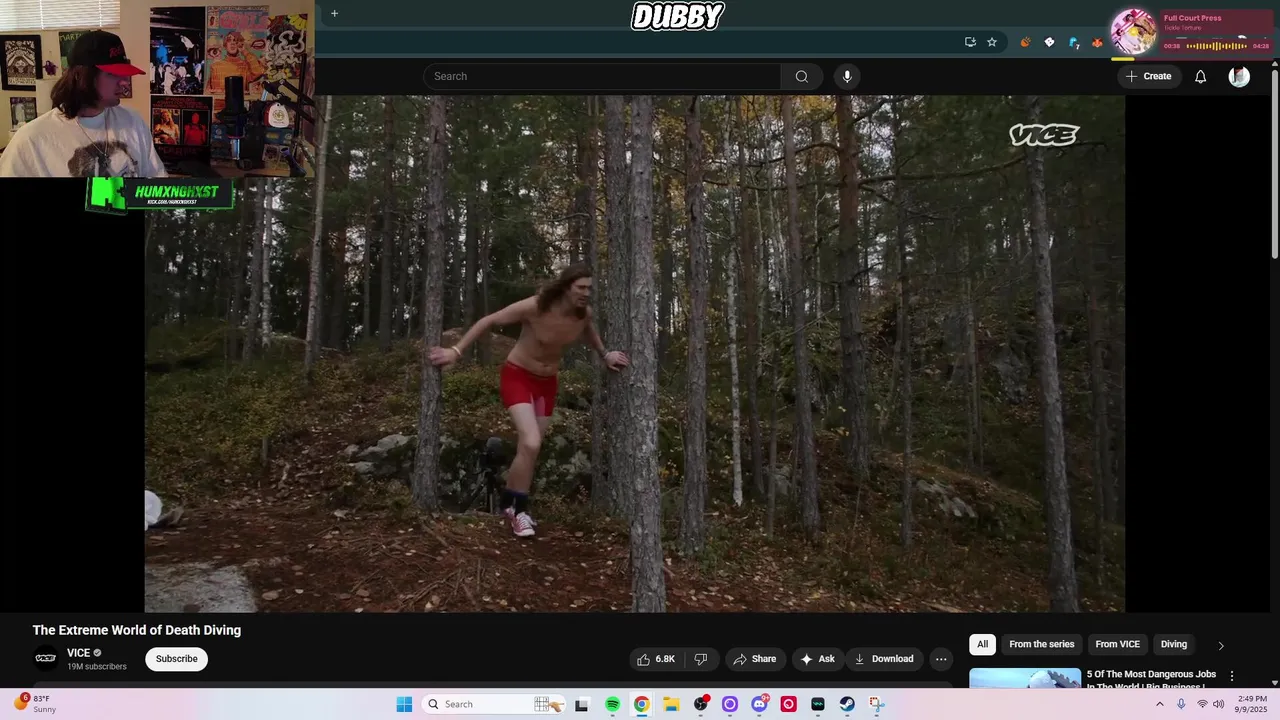Click the Full Court Press album art

pos(1134,31)
